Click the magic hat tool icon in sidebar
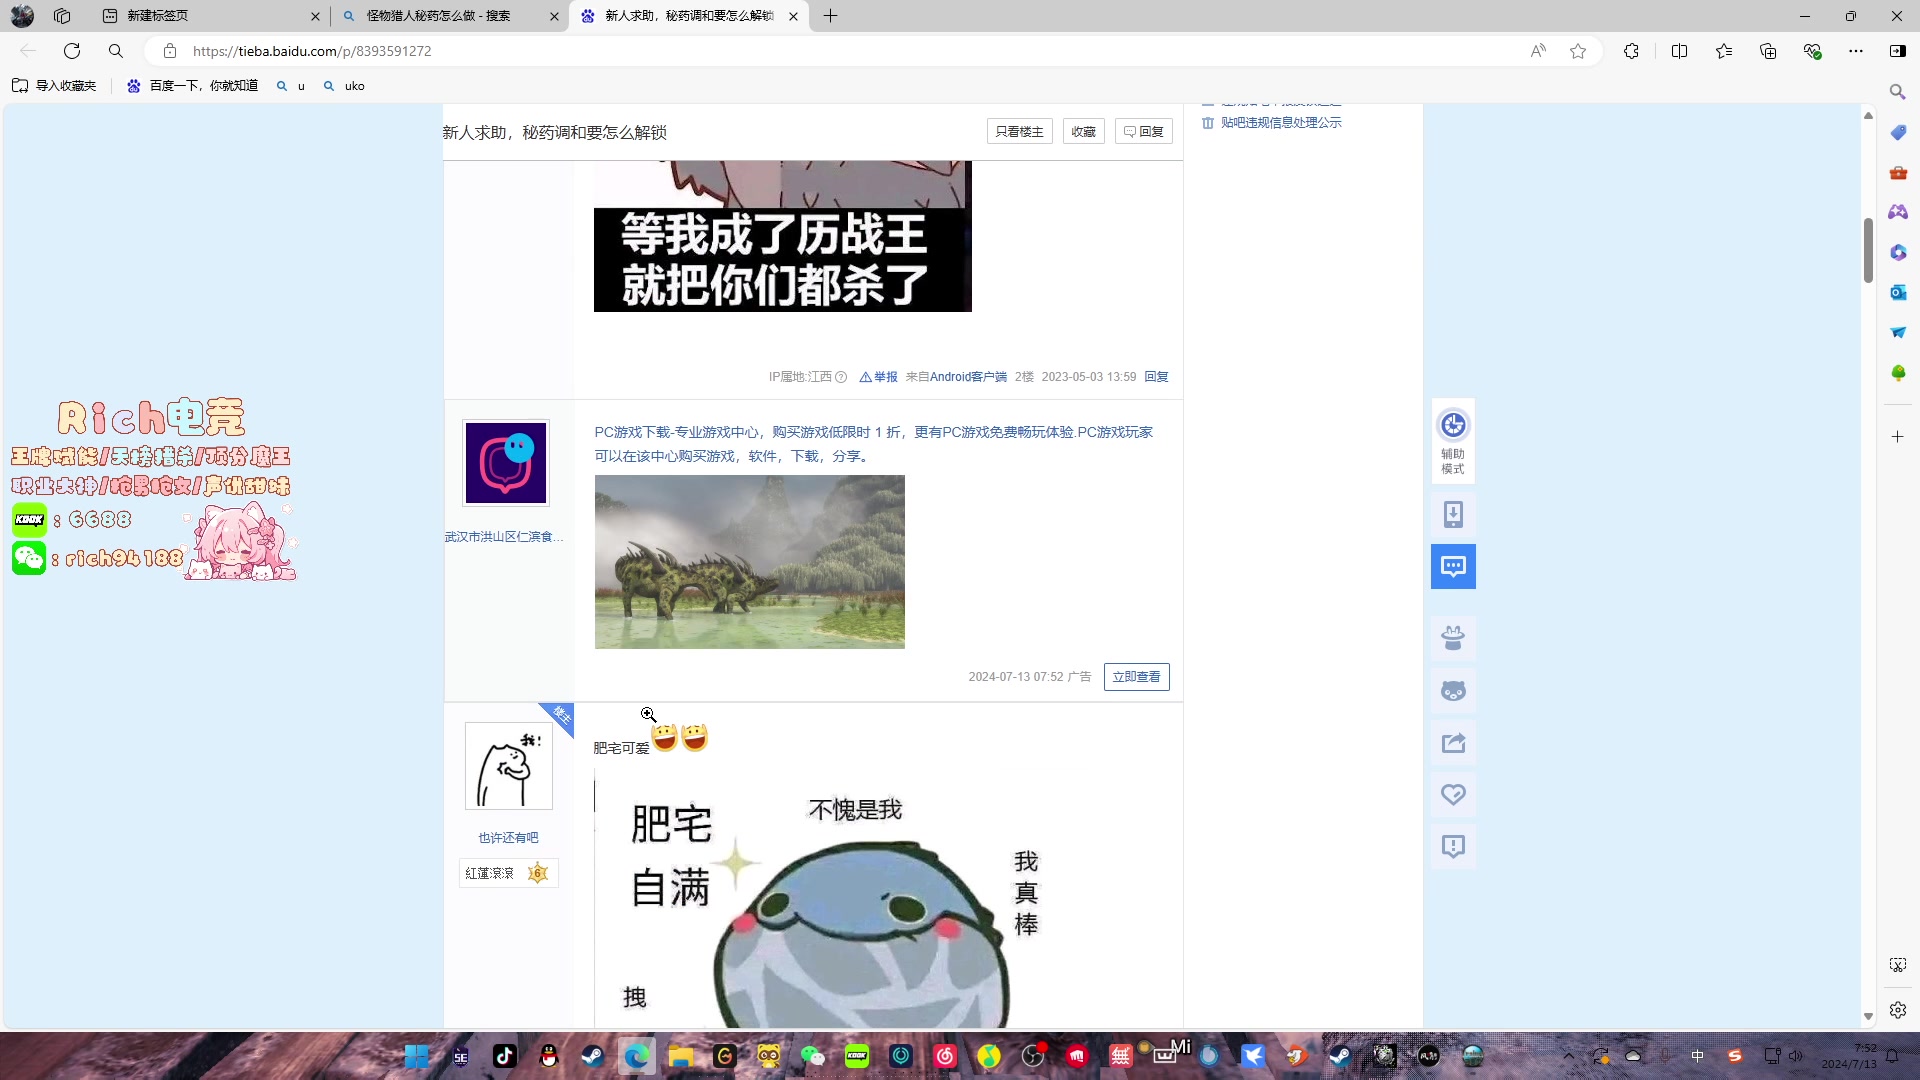This screenshot has height=1080, width=1920. [x=1453, y=637]
